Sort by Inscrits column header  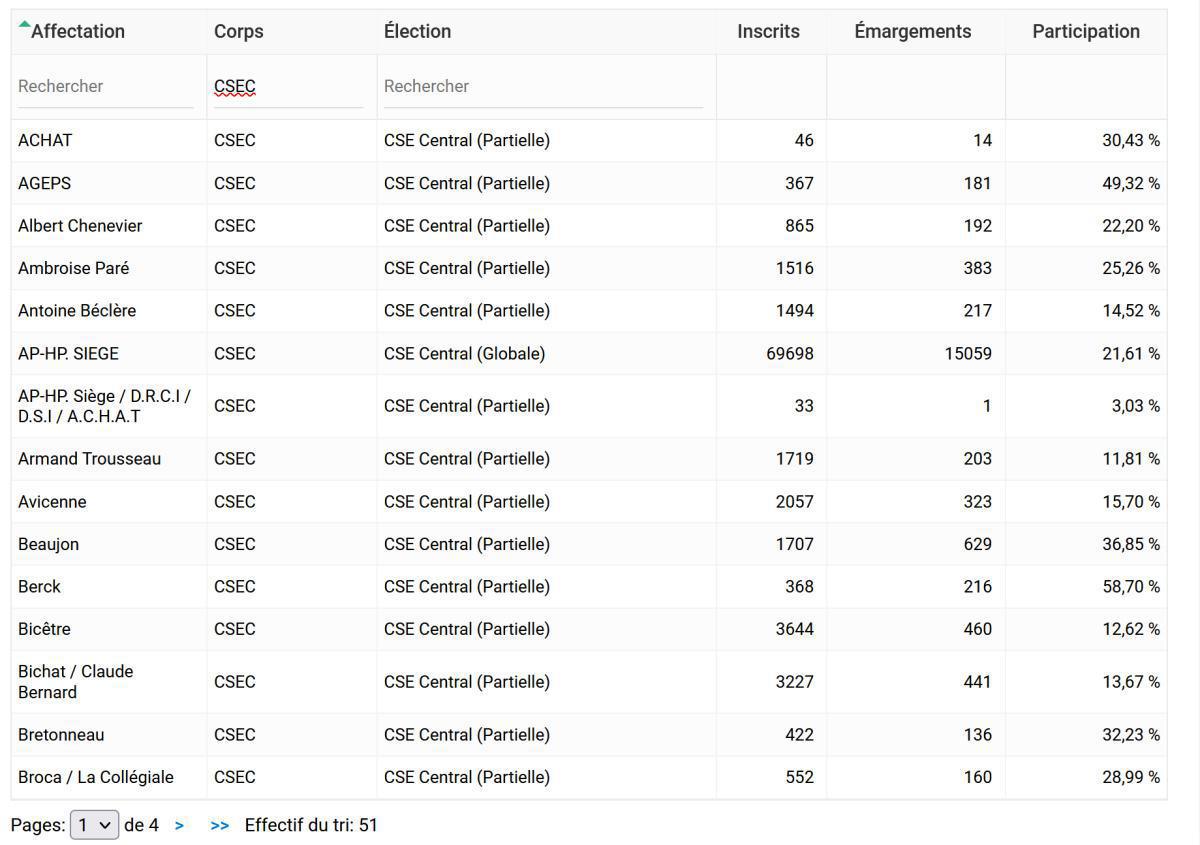click(768, 32)
